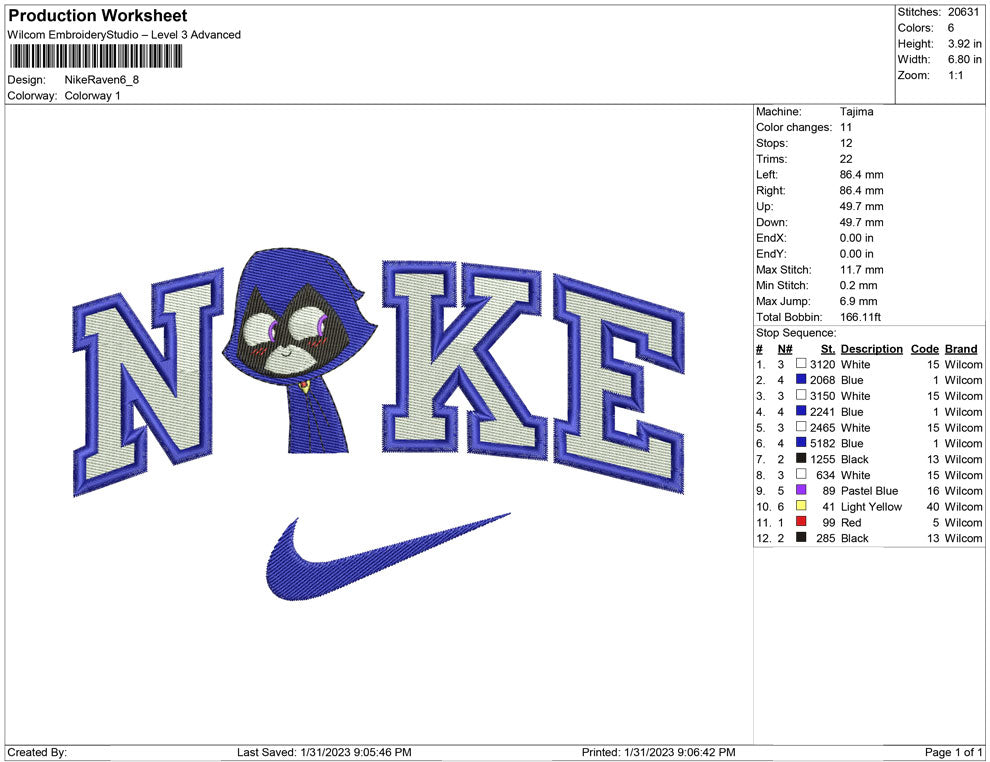Click the Red color swatch
This screenshot has width=990, height=762.
[x=801, y=521]
